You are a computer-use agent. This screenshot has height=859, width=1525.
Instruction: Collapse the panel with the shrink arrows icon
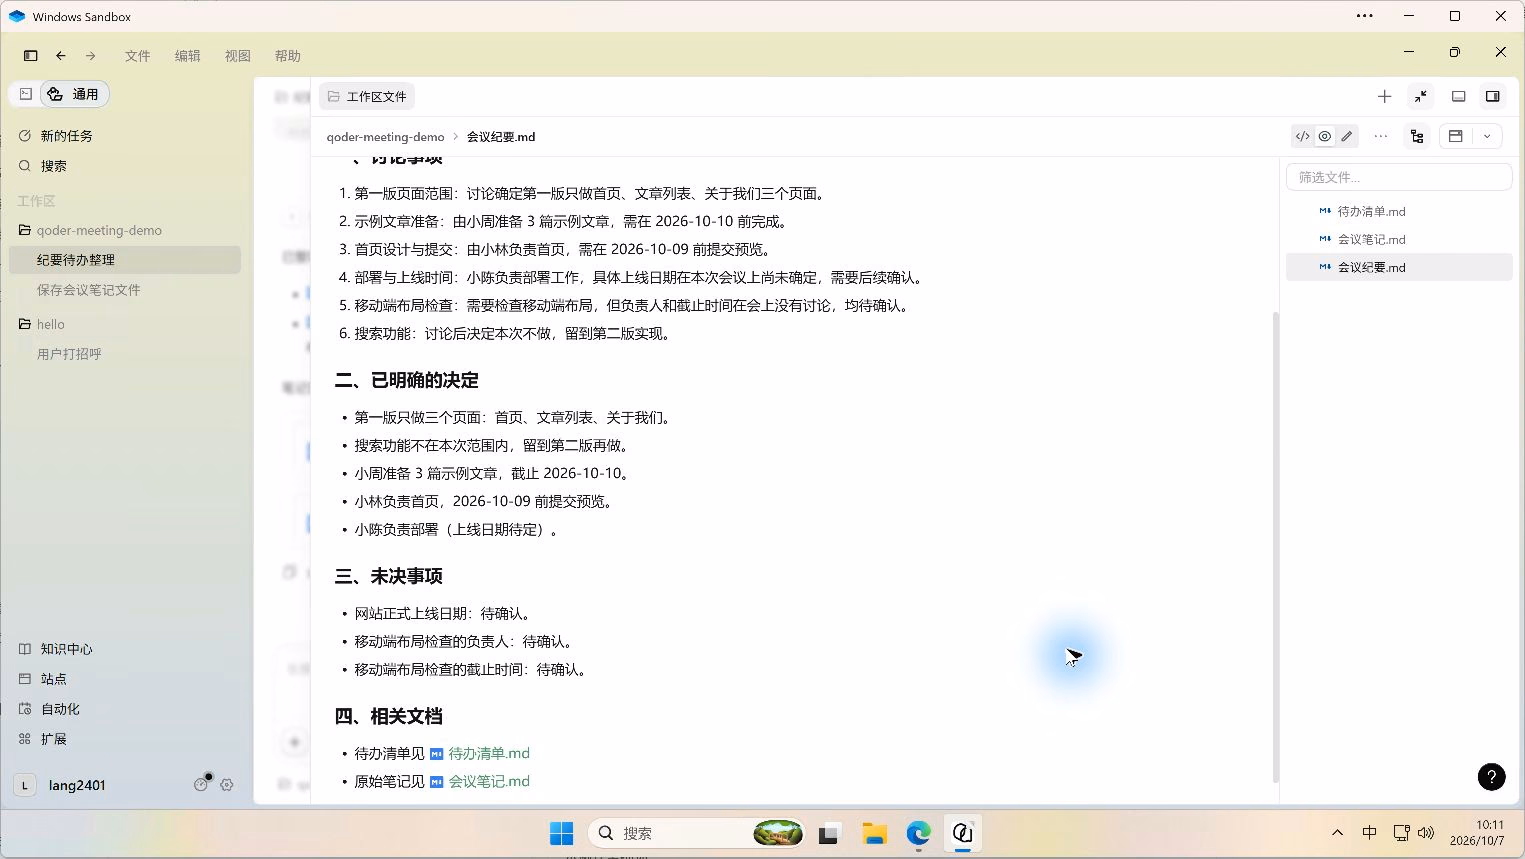(x=1420, y=96)
